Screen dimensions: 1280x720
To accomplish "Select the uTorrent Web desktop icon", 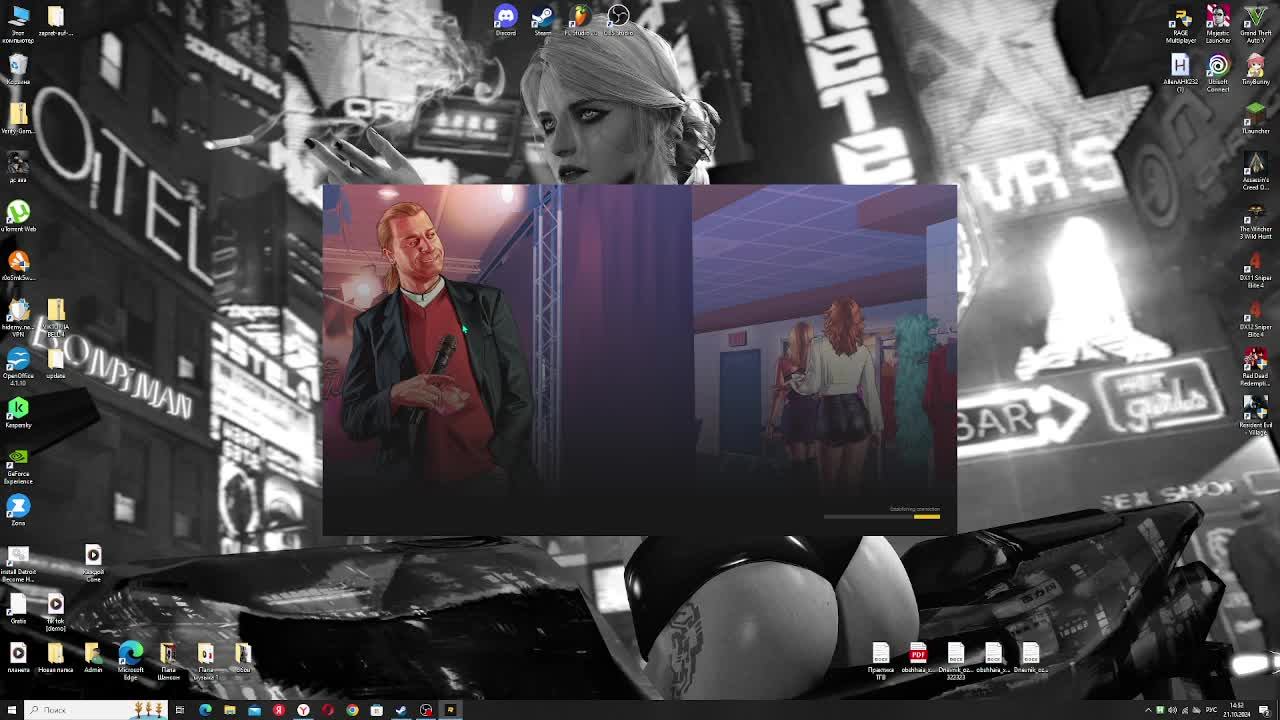I will [18, 216].
